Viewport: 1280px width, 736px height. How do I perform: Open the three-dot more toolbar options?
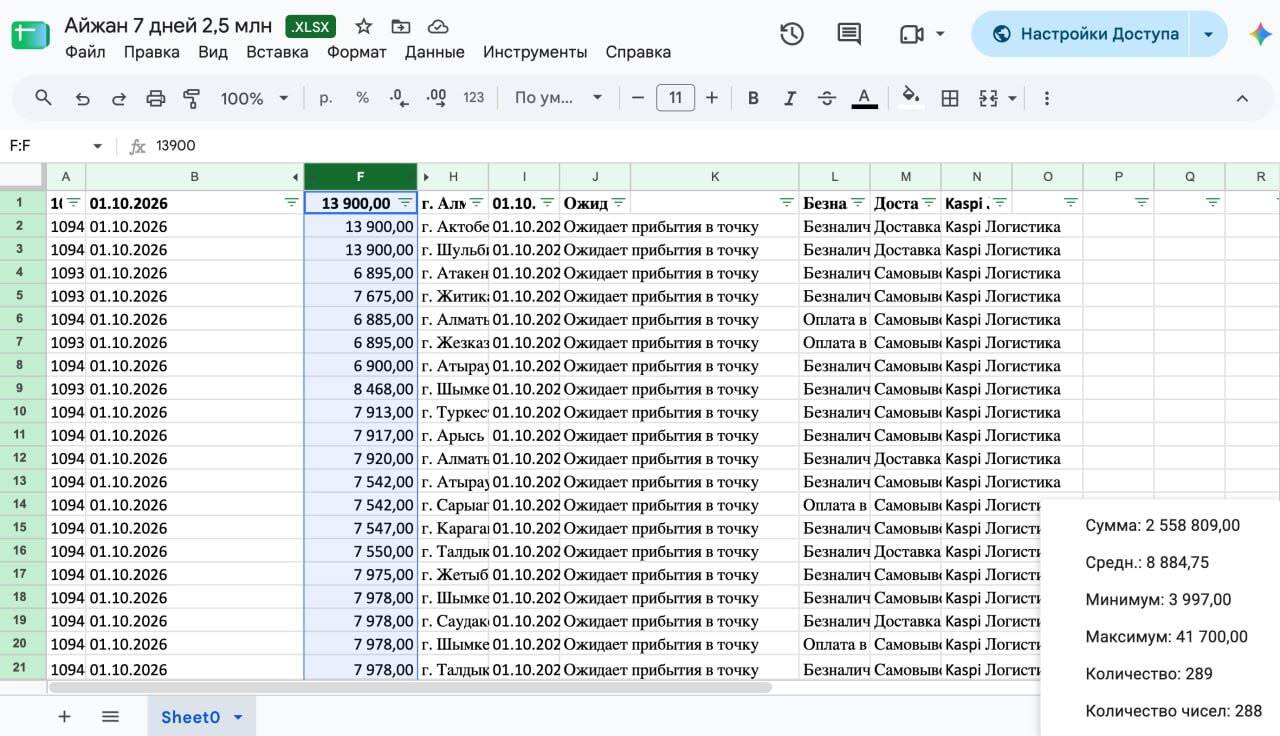point(1047,98)
